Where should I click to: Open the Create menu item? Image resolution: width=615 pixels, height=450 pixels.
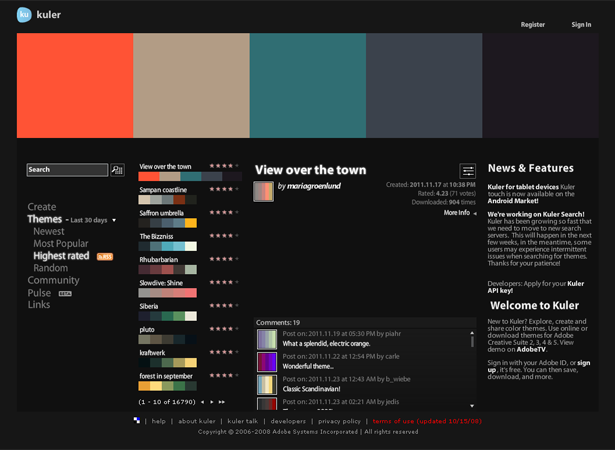[42, 207]
